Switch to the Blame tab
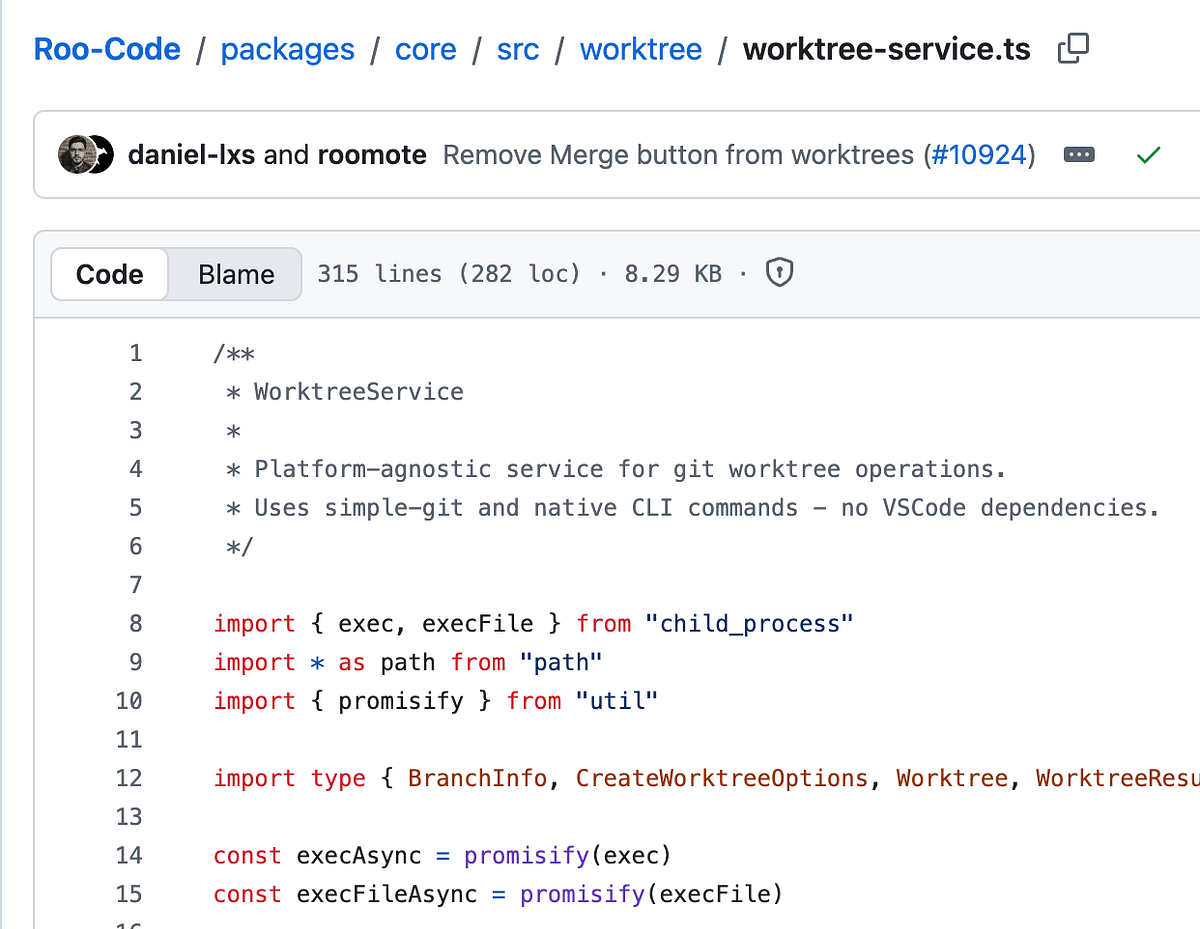The width and height of the screenshot is (1200, 929). 236,274
